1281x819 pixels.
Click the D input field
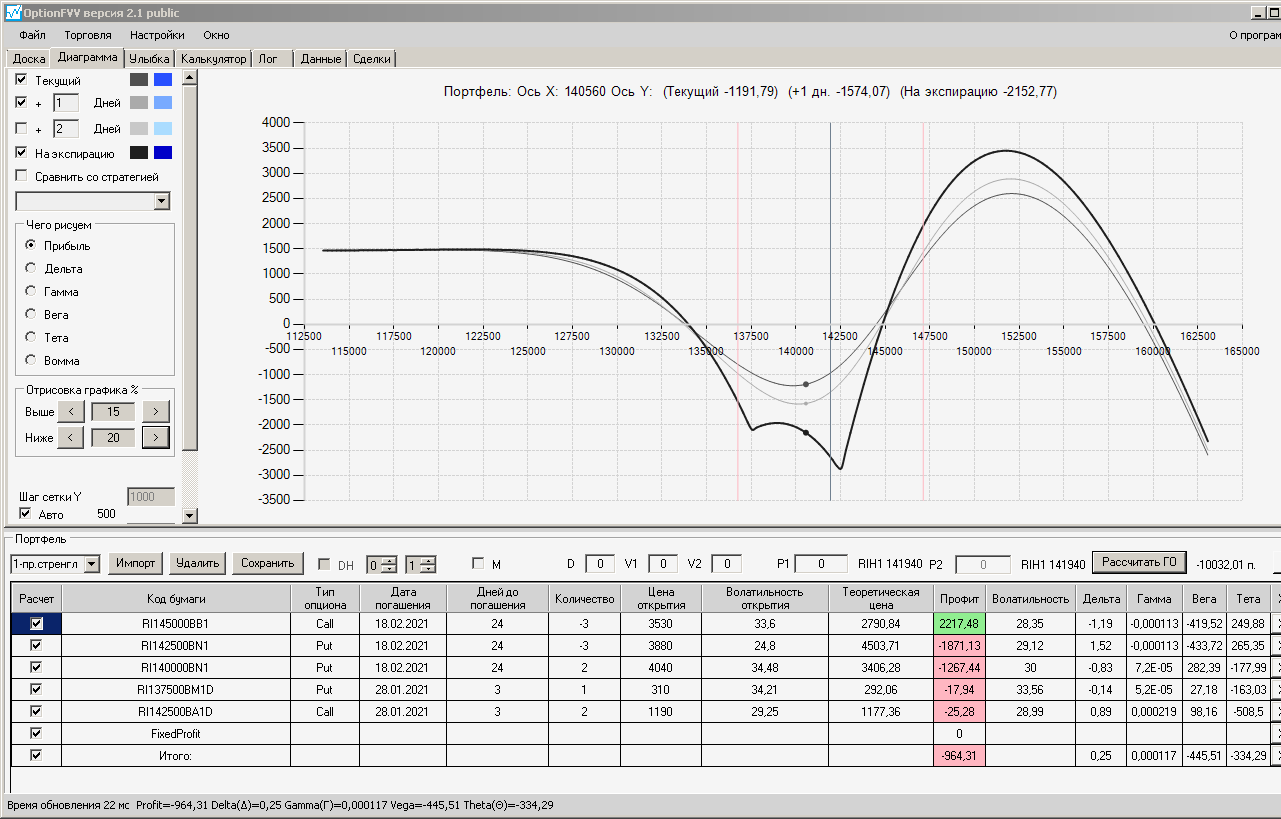pos(600,564)
